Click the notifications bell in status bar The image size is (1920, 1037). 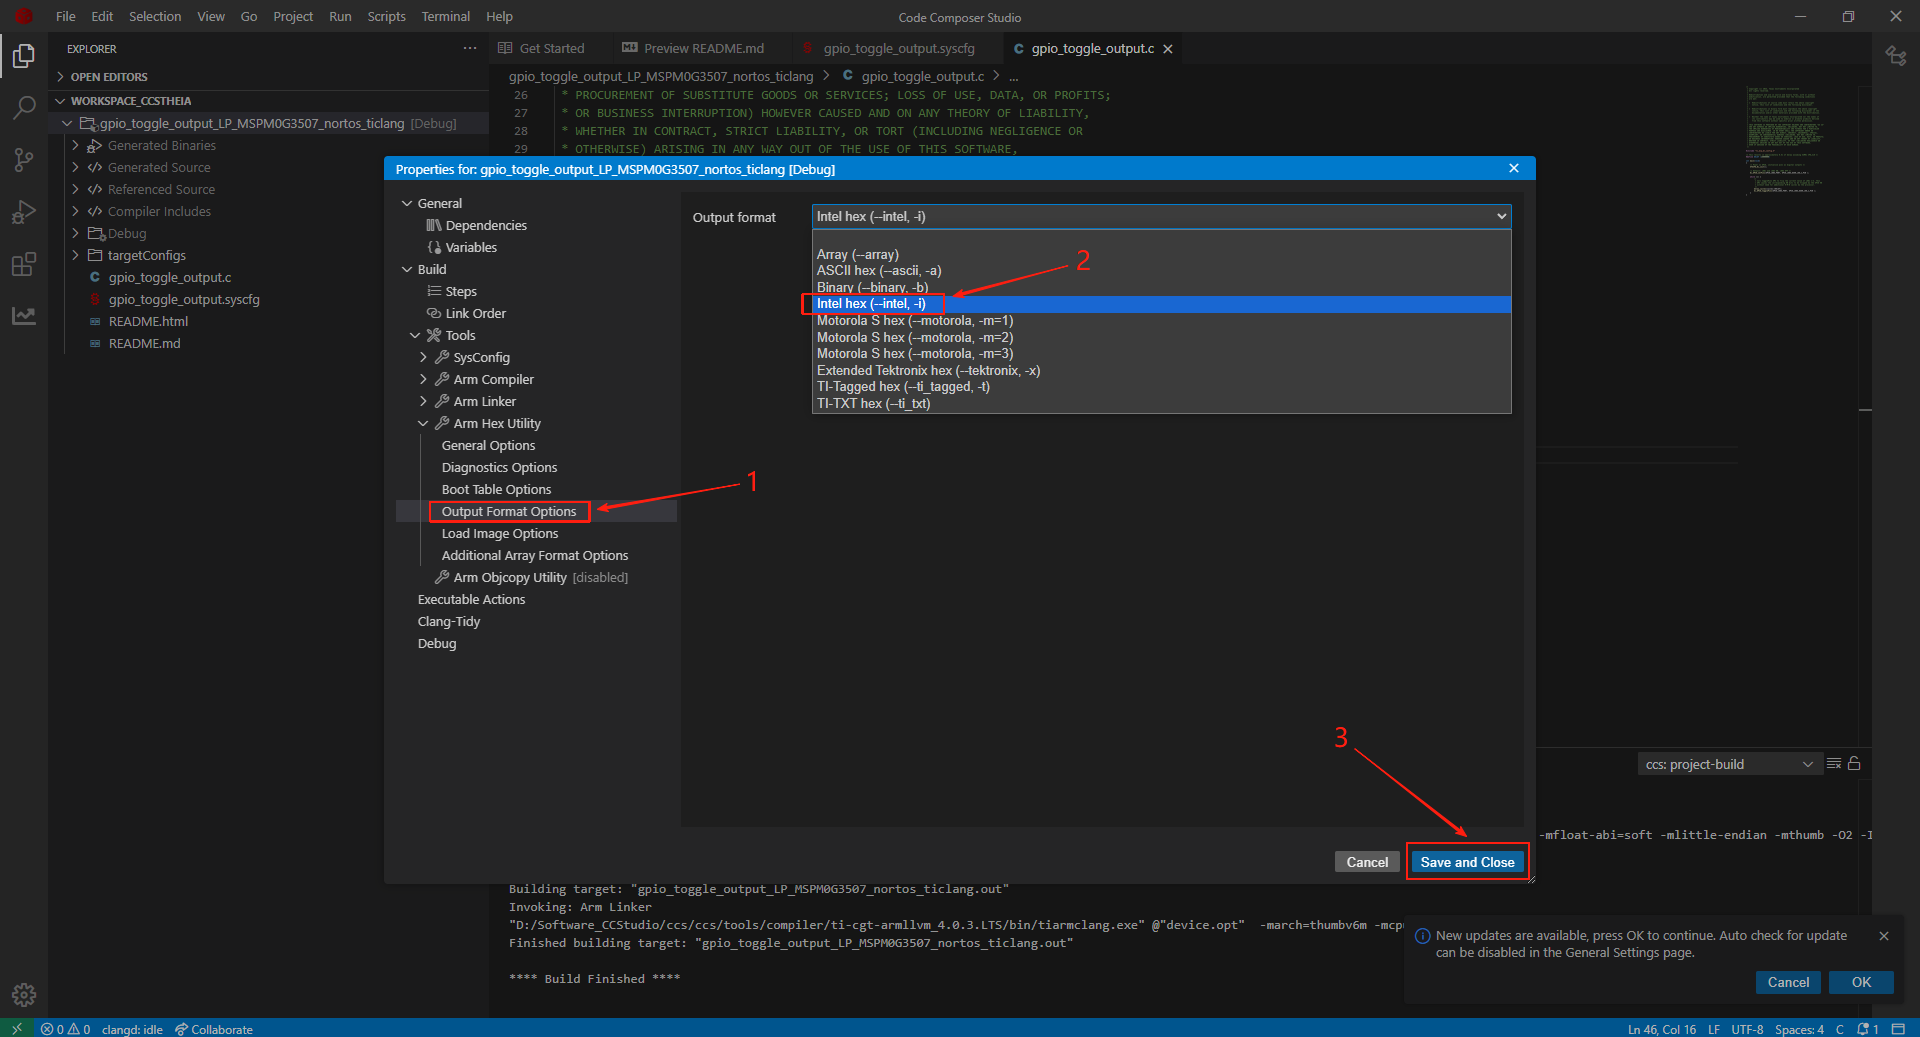click(x=1868, y=1029)
